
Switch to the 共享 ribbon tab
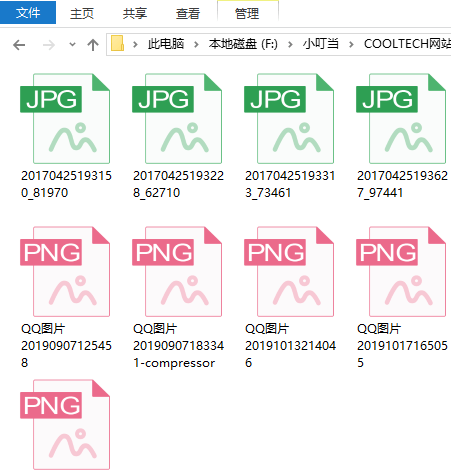point(135,13)
